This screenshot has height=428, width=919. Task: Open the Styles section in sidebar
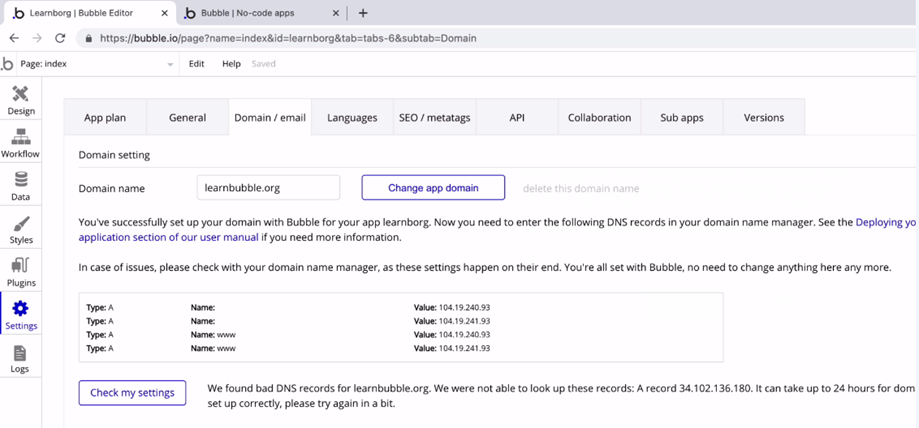pyautogui.click(x=21, y=229)
